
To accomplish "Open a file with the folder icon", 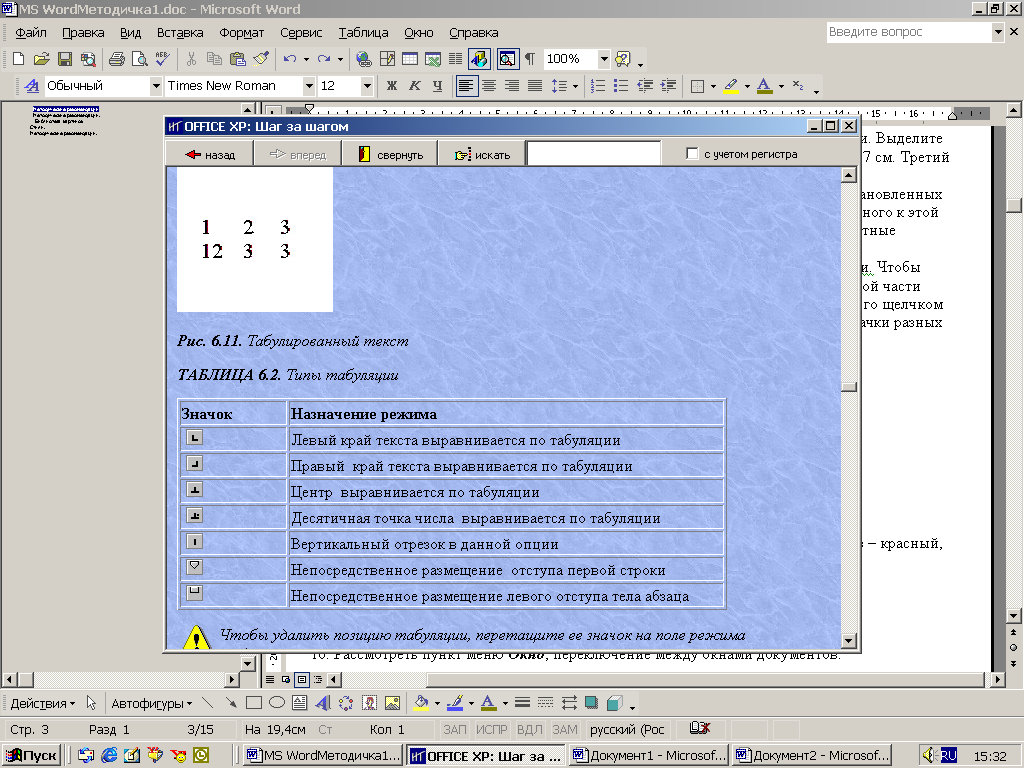I will pyautogui.click(x=41, y=59).
